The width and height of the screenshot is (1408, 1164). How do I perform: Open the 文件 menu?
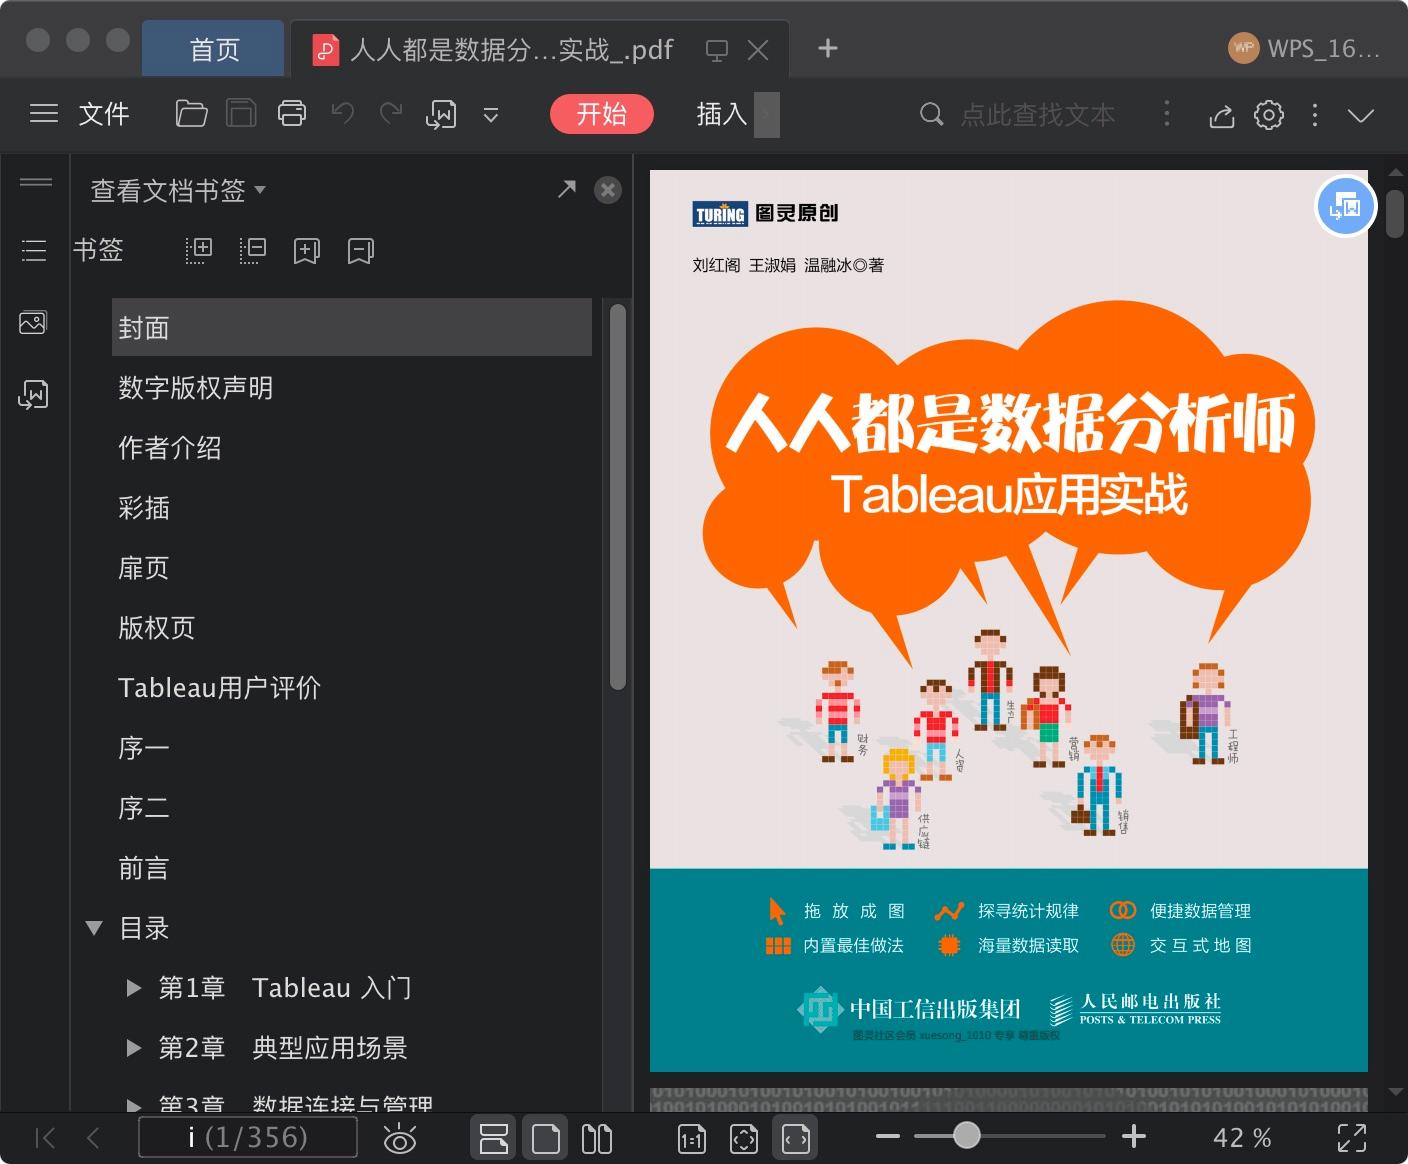pos(104,114)
